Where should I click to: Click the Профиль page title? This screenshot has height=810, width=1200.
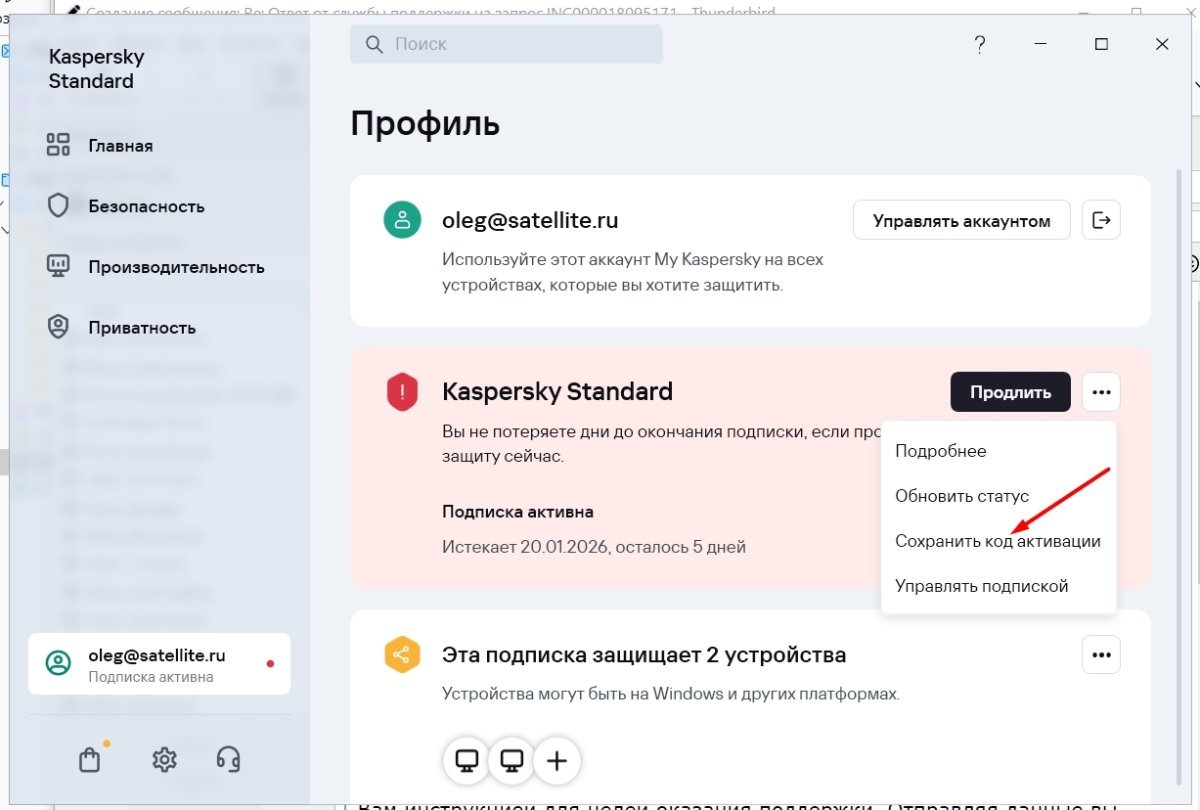(x=425, y=124)
